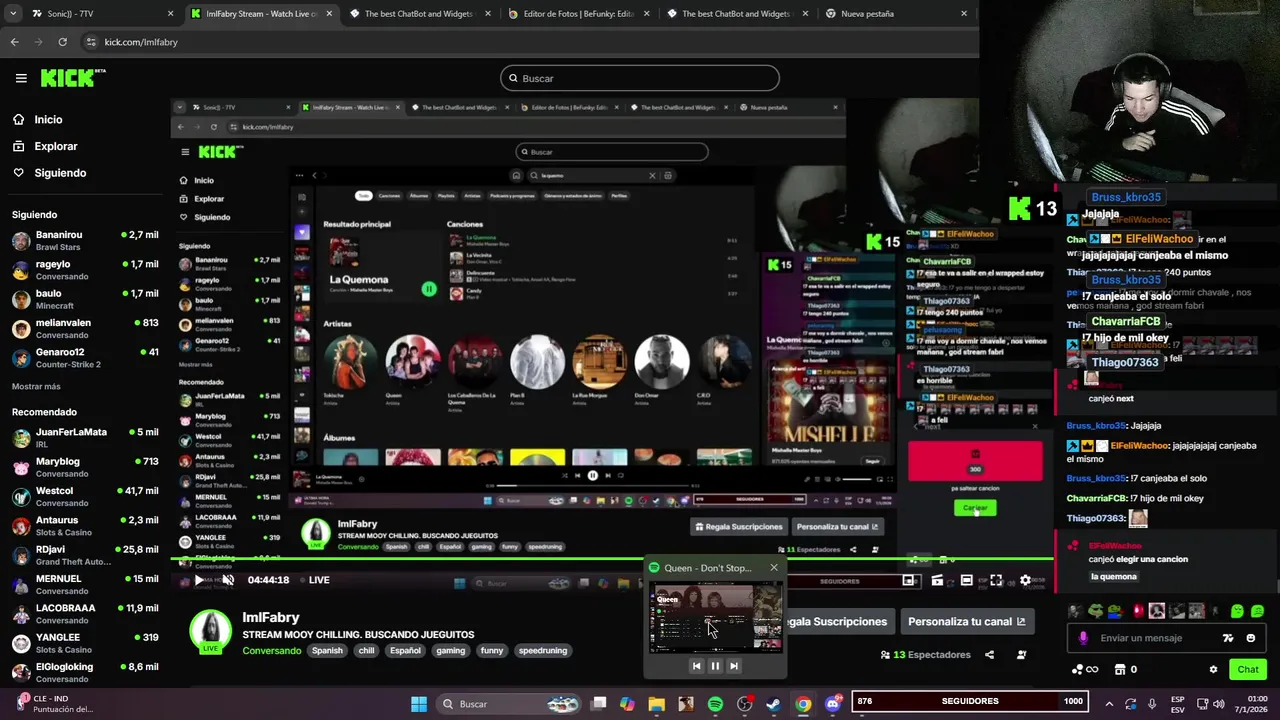The height and width of the screenshot is (720, 1280).
Task: Open the chat shop icon
Action: pos(1120,670)
